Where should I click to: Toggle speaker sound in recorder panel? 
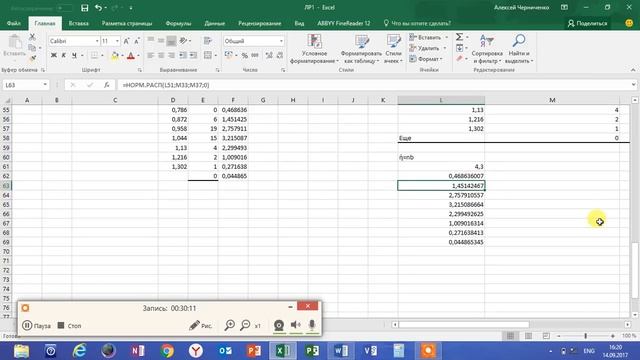click(296, 325)
